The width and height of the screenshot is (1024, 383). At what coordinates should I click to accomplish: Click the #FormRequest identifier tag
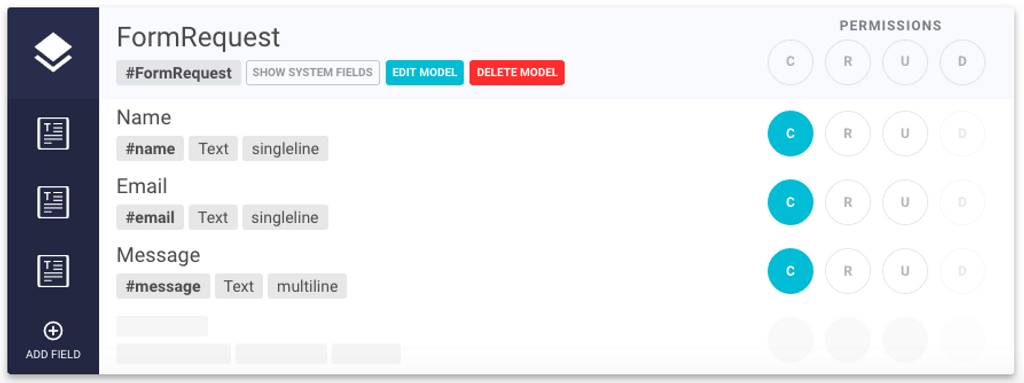tap(179, 73)
